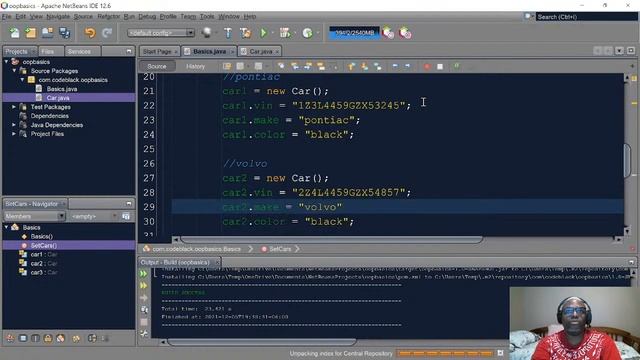The width and height of the screenshot is (640, 360).
Task: Click the Build Project hammer icon
Action: 228,33
